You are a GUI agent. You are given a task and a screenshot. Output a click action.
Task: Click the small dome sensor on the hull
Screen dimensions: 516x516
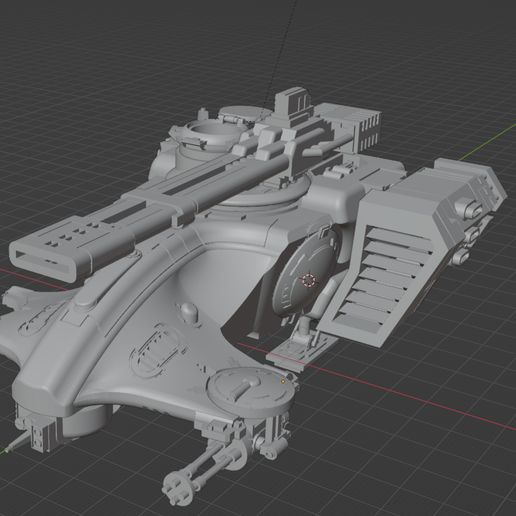pos(190,312)
